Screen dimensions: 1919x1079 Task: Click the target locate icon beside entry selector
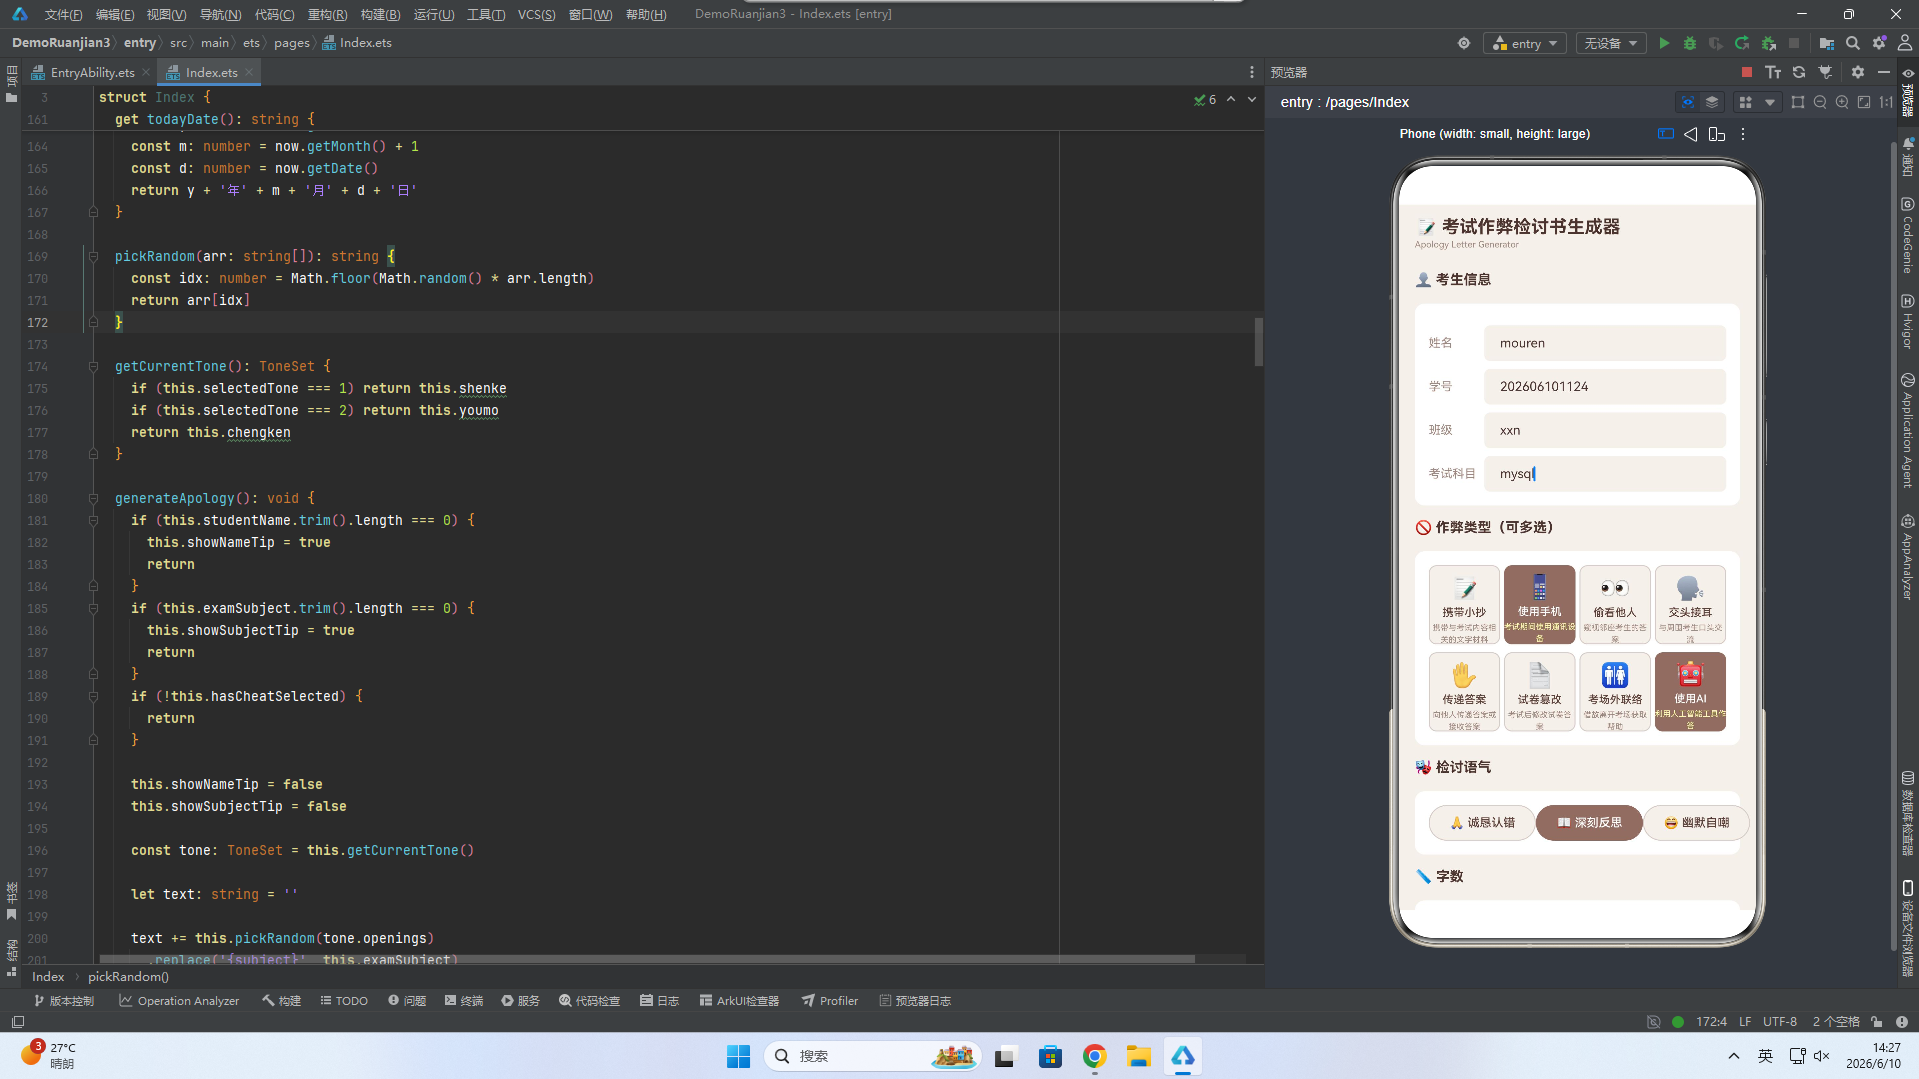[1464, 43]
